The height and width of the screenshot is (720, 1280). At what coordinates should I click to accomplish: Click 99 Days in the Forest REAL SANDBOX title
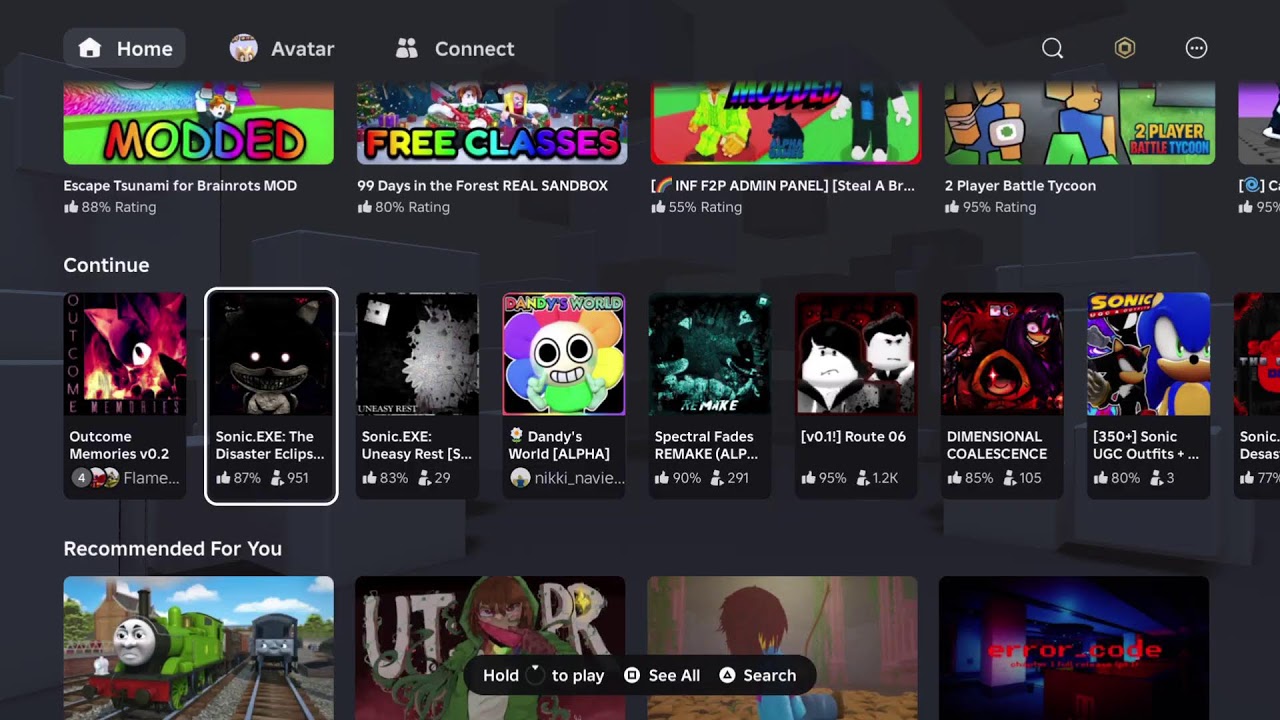482,186
